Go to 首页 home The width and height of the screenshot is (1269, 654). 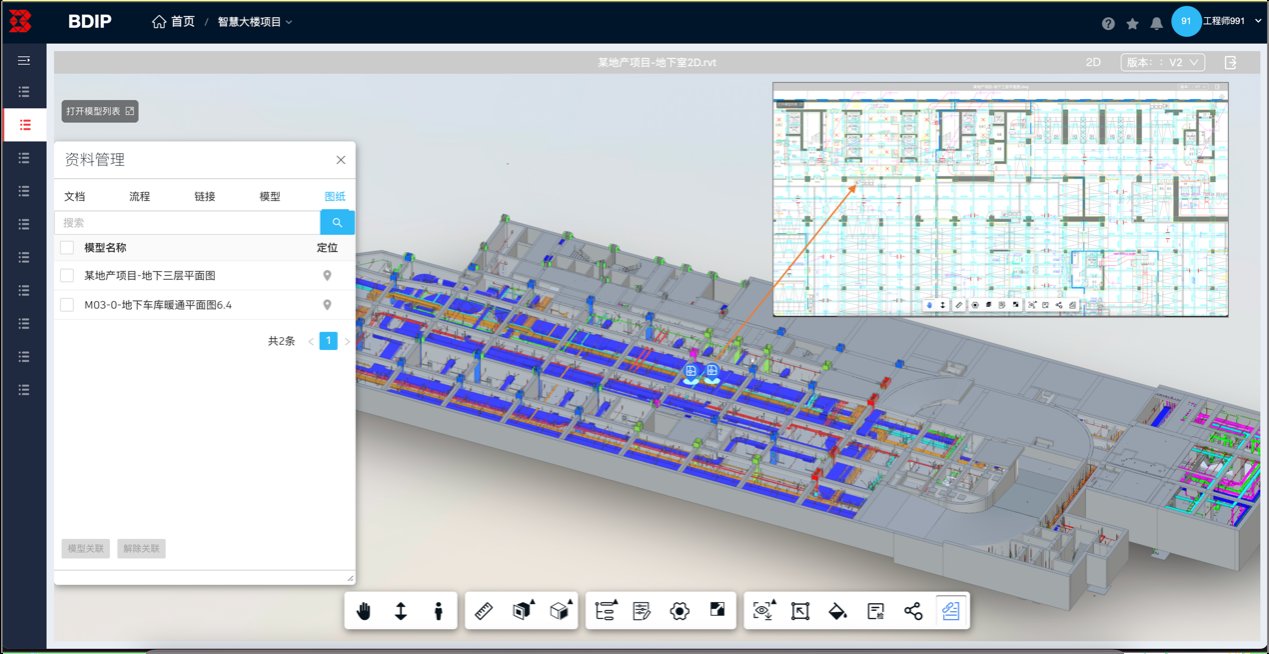[x=173, y=22]
